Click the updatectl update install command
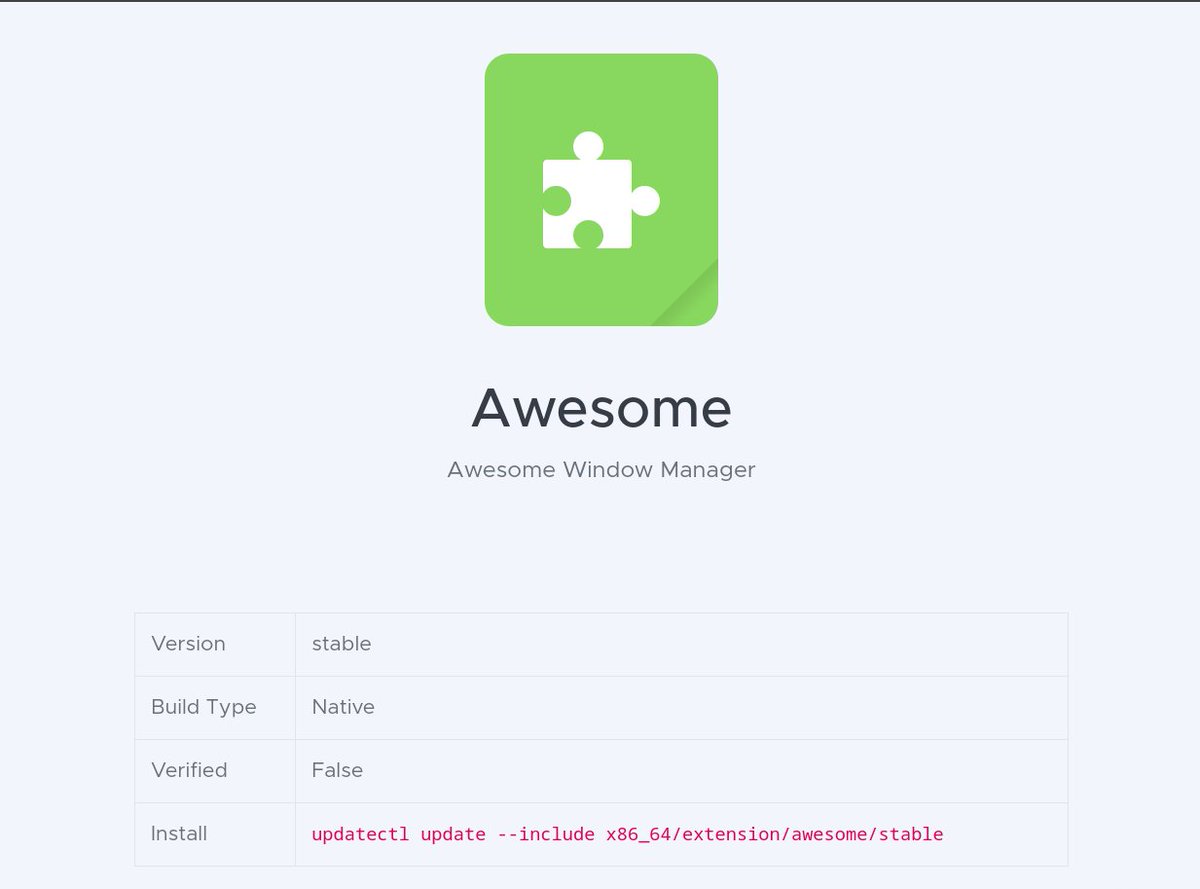The image size is (1200, 889). [x=627, y=834]
